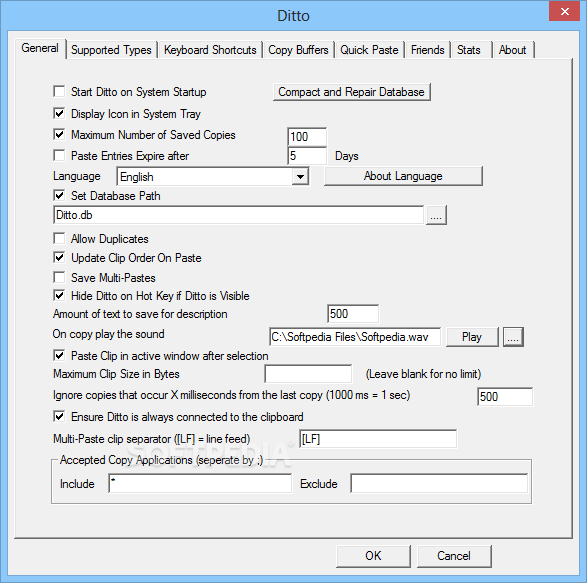This screenshot has height=583, width=587.
Task: Toggle Set Database Path checkbox
Action: point(59,195)
